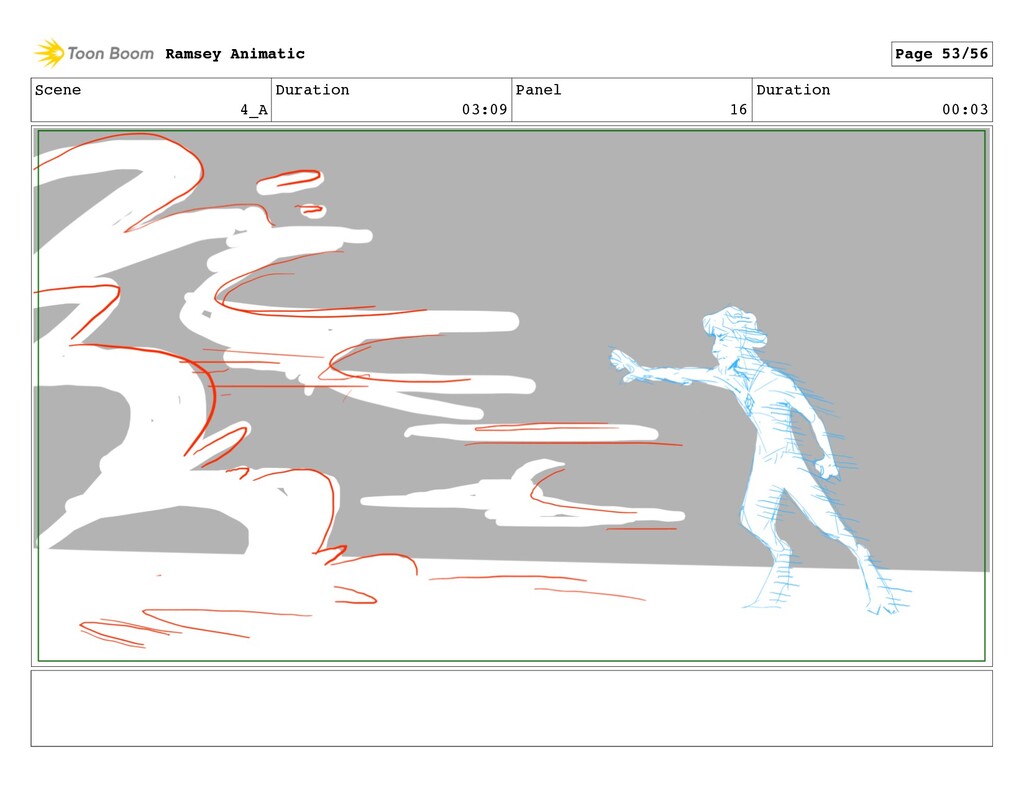Click the empty notes box below the panel
The height and width of the screenshot is (793, 1024).
[x=511, y=708]
